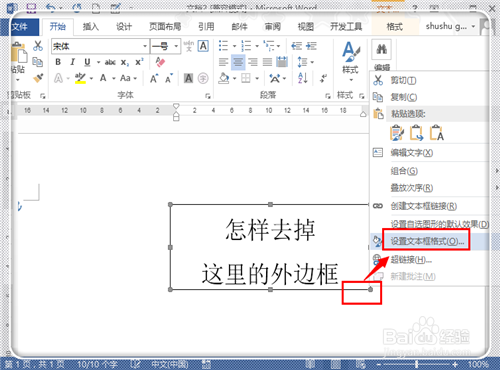The image size is (500, 370).
Task: Switch to the 插入 ribbon tab
Action: point(91,27)
